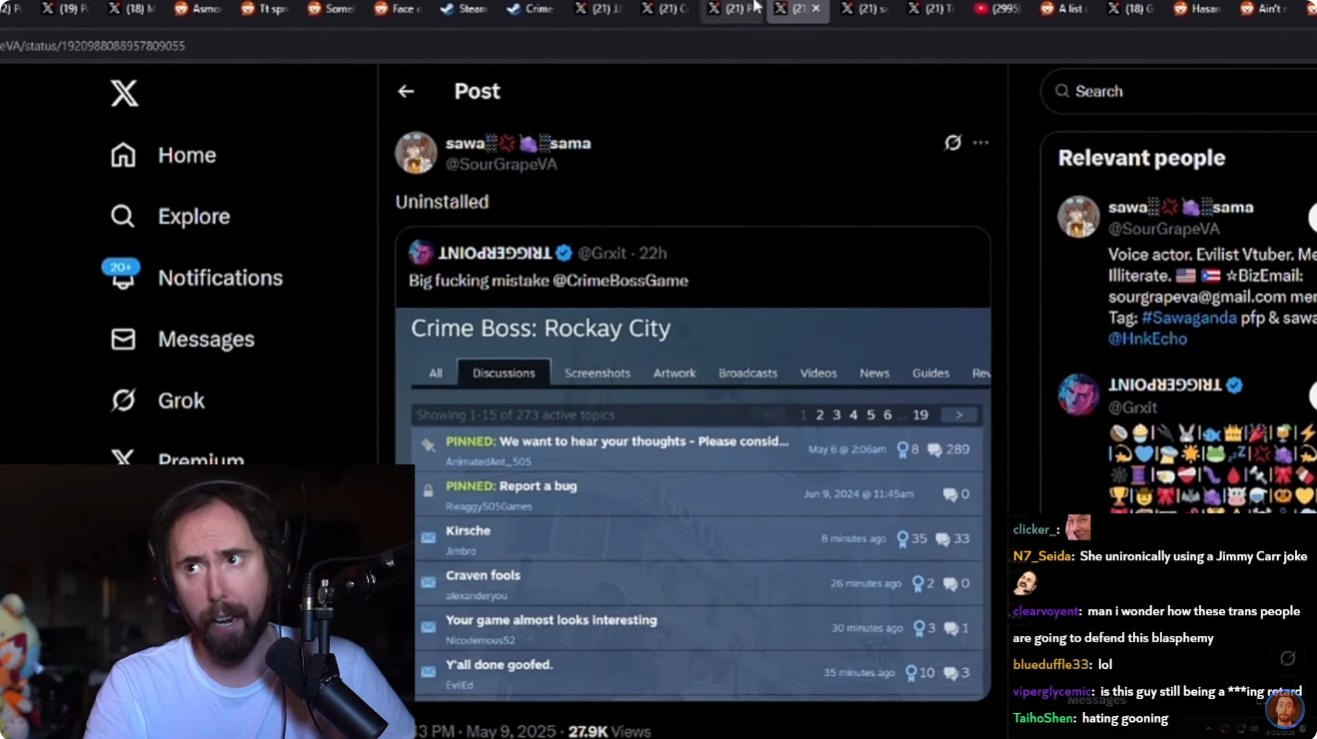This screenshot has width=1317, height=739.
Task: Click the 'Relevant people' heading
Action: coord(1141,158)
